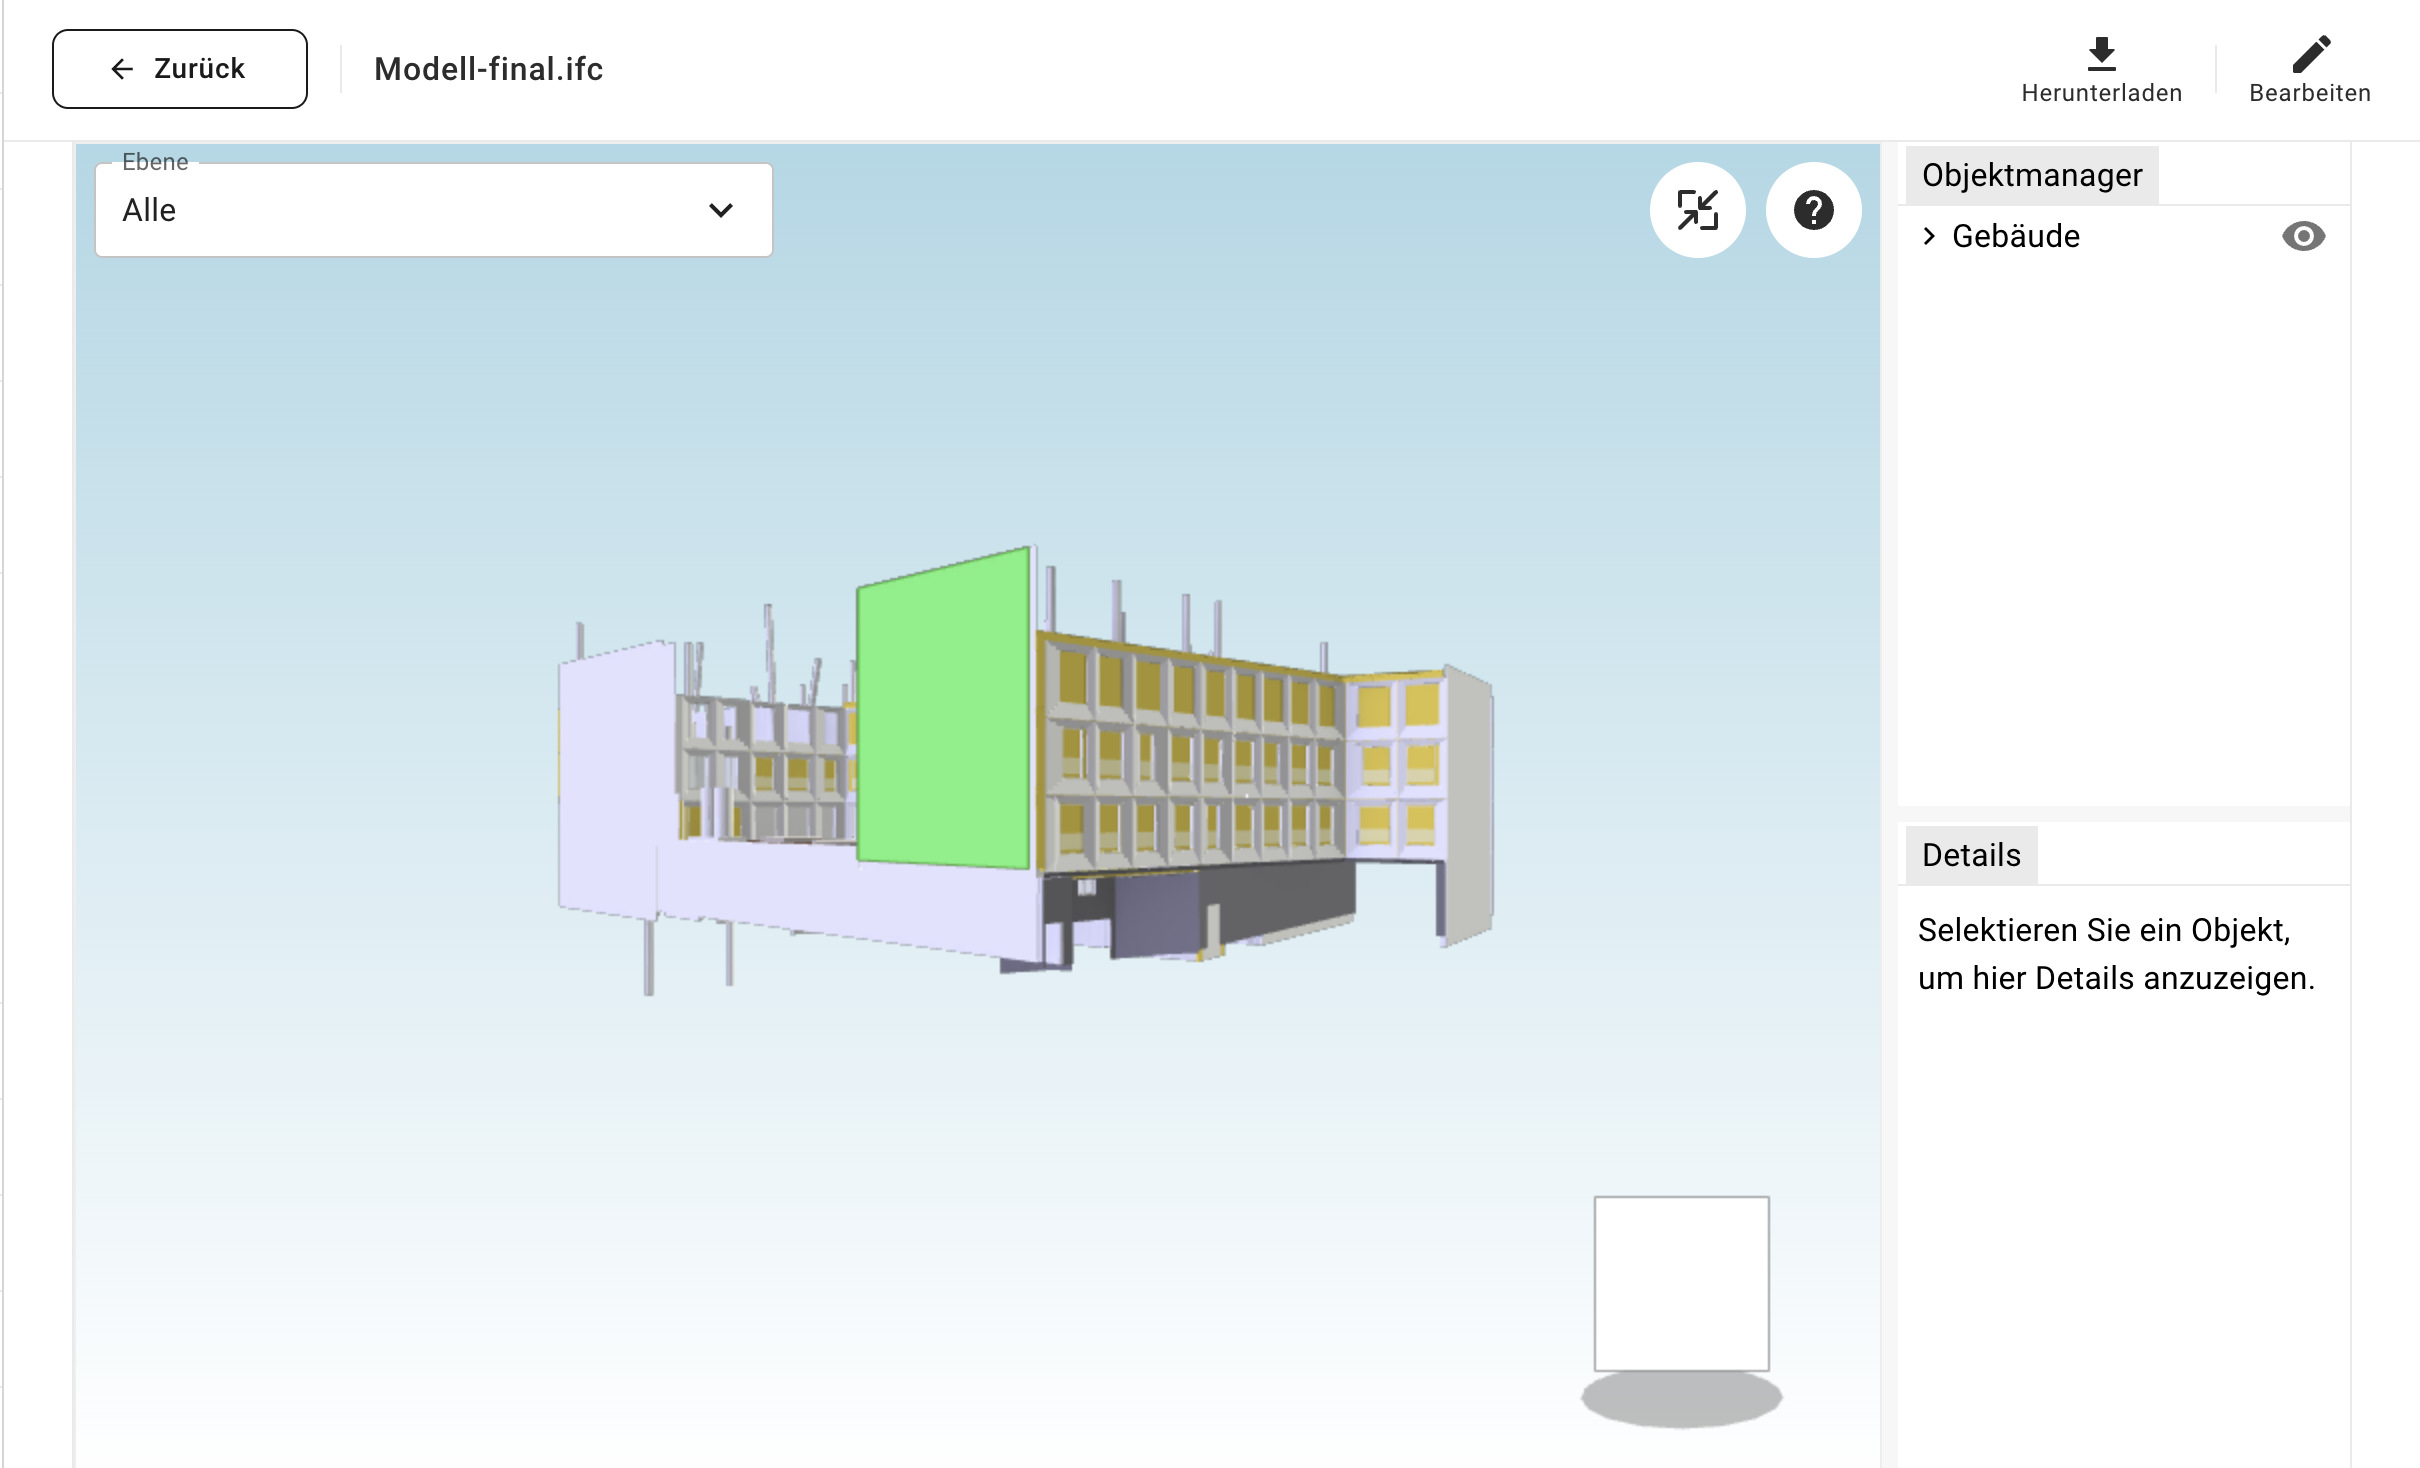Click the Herunterladen download icon
The height and width of the screenshot is (1468, 2420).
point(2101,55)
